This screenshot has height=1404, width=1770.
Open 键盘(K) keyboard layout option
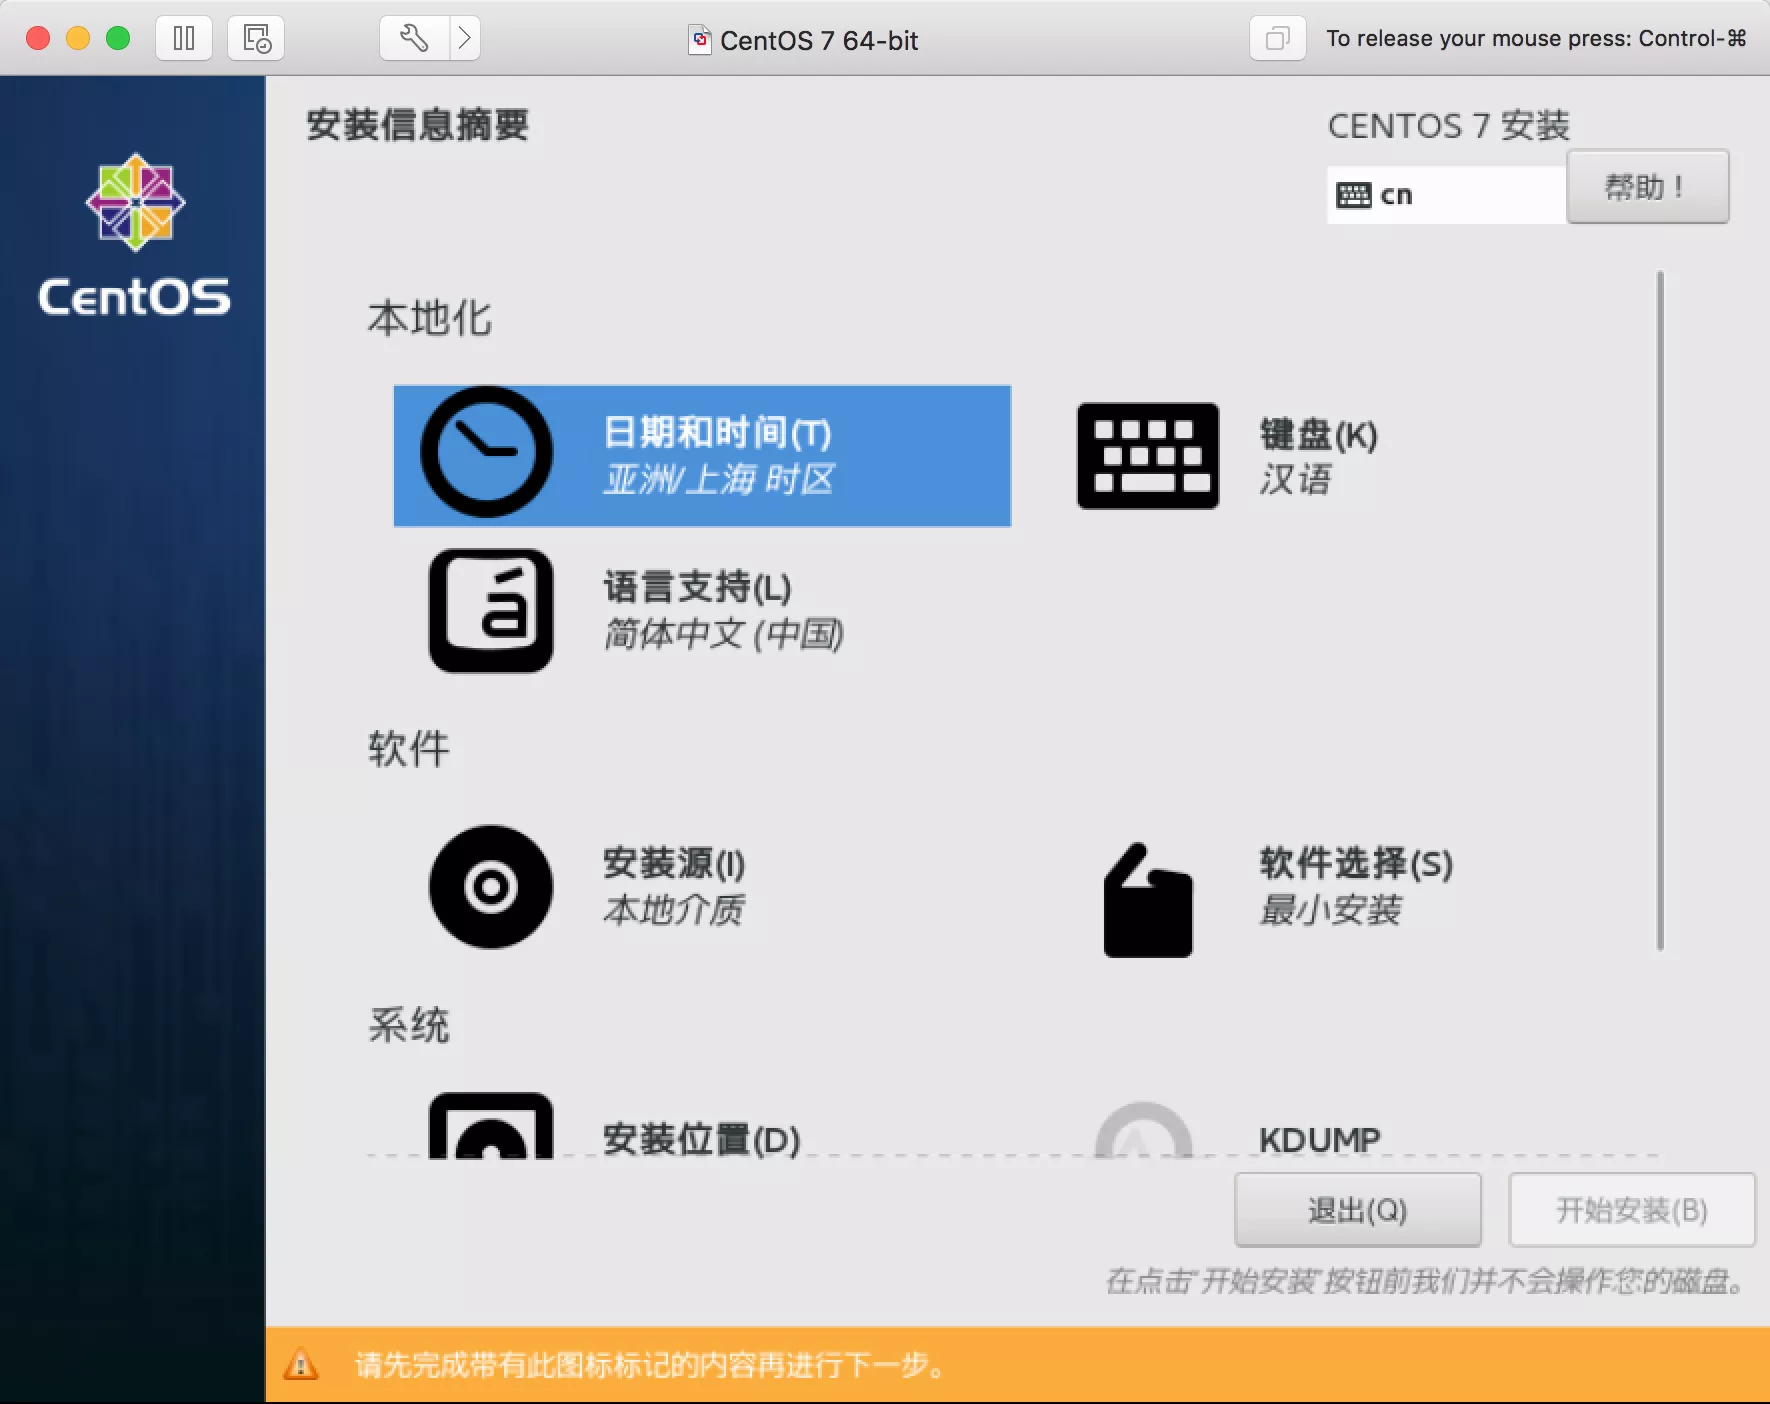1319,435
